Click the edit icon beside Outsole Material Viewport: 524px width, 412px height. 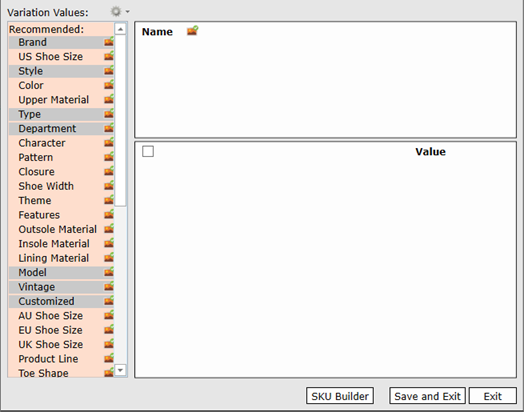[x=109, y=229]
